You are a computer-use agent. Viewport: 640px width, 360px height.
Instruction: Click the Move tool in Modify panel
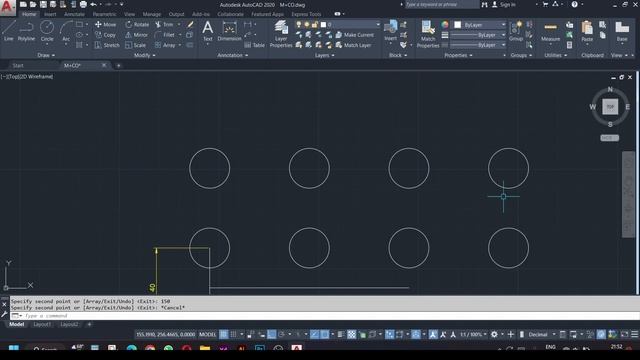[x=105, y=24]
